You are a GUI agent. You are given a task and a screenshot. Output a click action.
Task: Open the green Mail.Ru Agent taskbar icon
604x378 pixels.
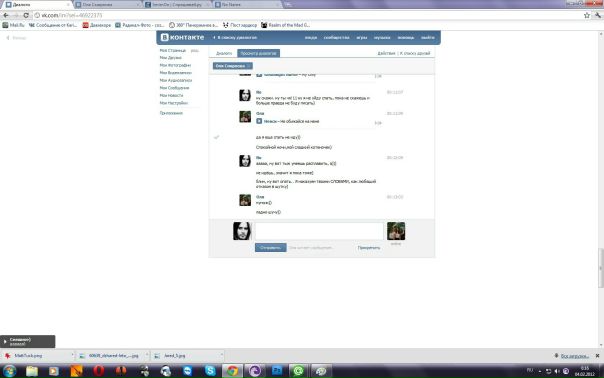tap(299, 371)
